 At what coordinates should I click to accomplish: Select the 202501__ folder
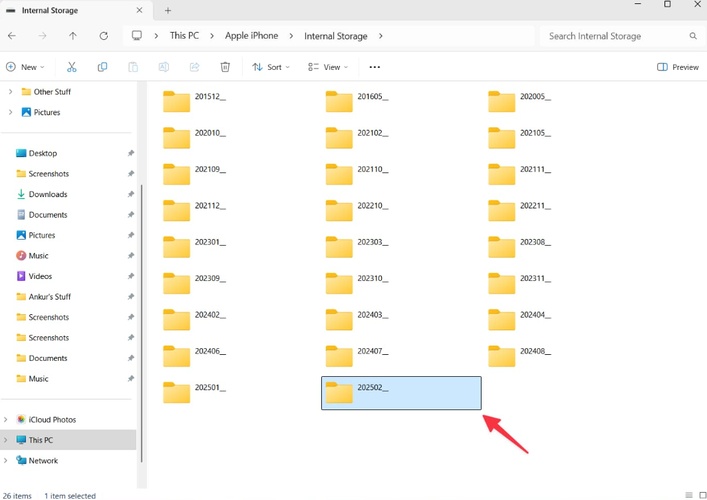tap(194, 393)
